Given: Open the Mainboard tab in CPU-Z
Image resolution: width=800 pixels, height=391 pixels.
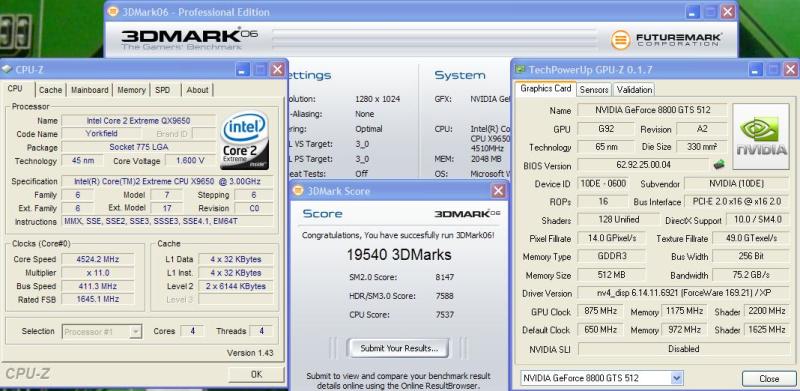Looking at the screenshot, I should (90, 90).
